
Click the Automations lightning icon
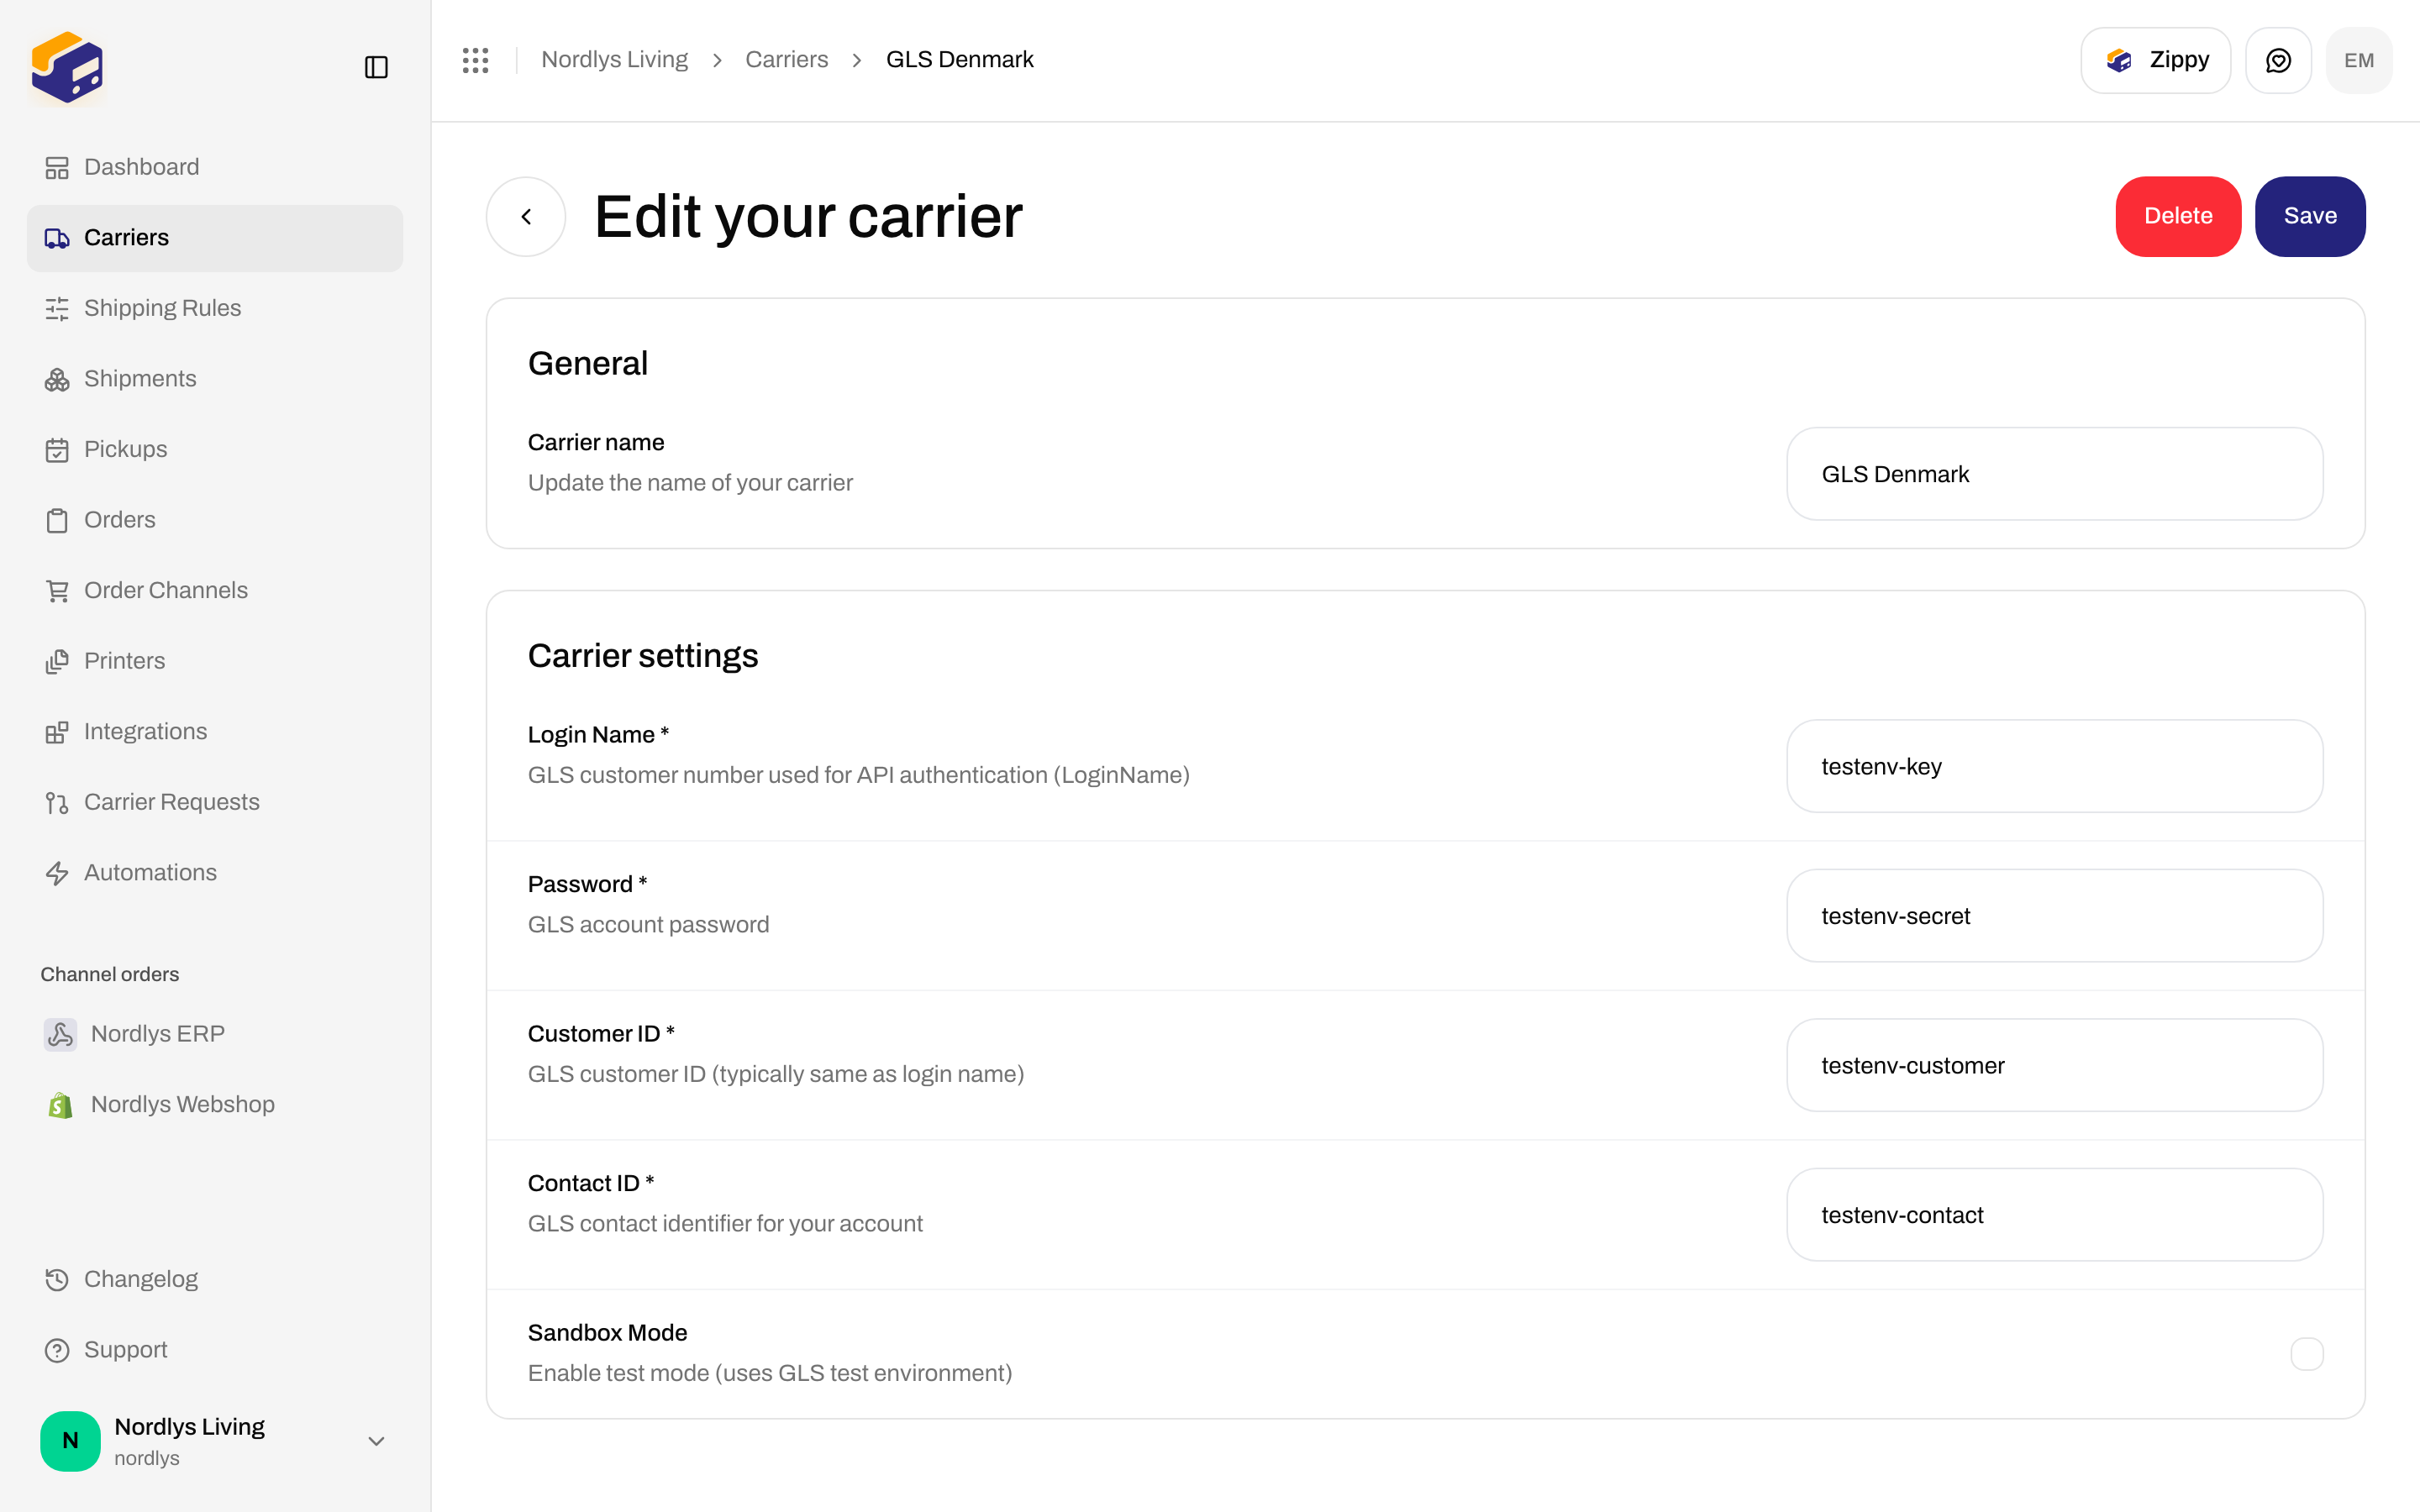pyautogui.click(x=57, y=873)
